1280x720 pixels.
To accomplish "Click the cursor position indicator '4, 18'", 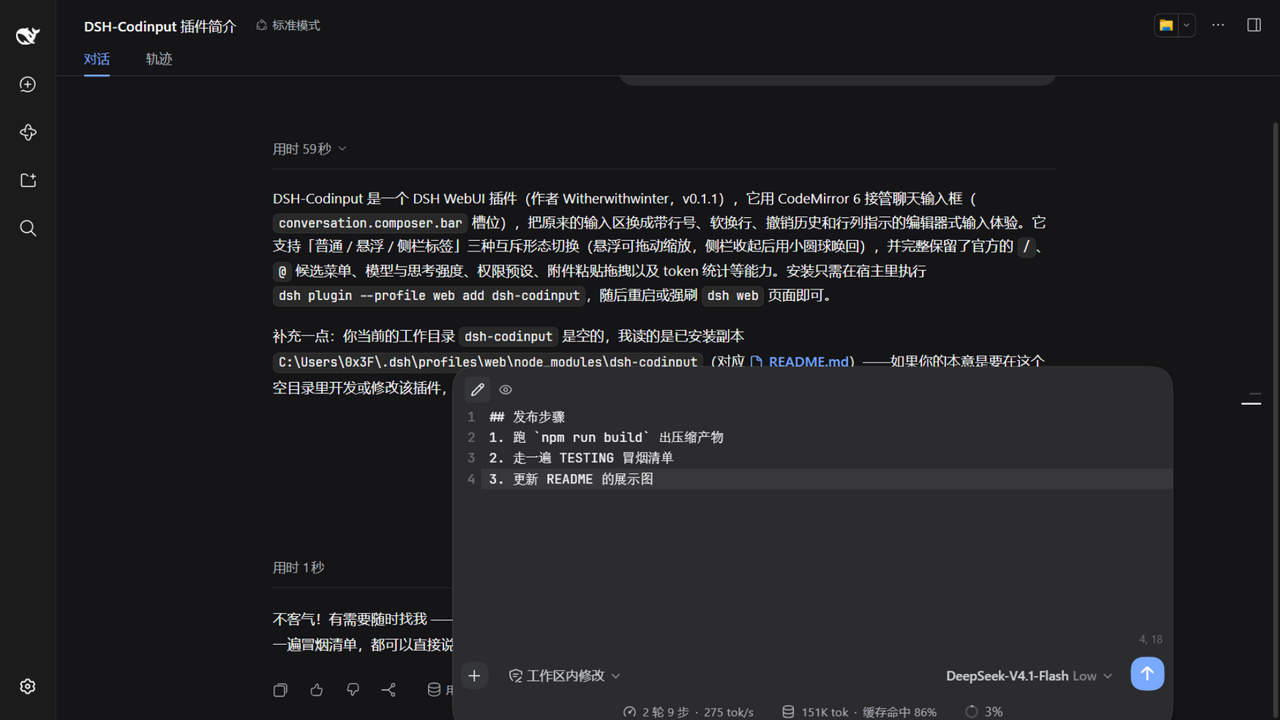I will 1150,639.
